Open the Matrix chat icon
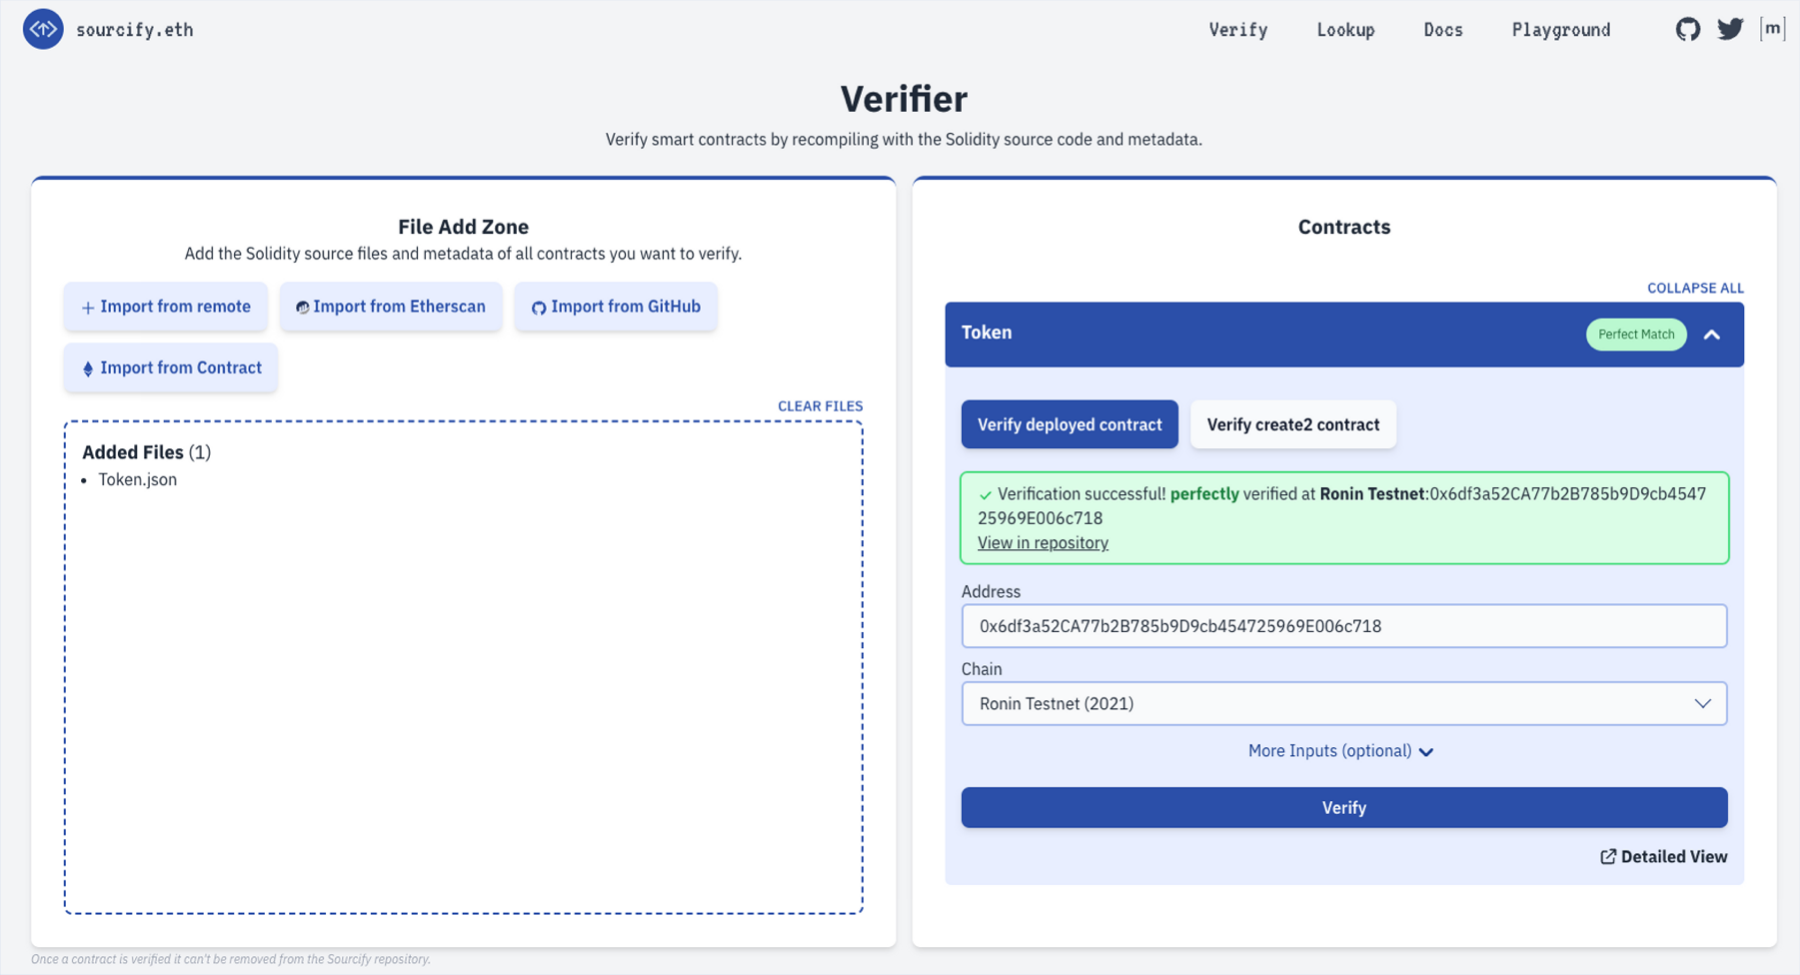This screenshot has height=975, width=1800. [1772, 29]
